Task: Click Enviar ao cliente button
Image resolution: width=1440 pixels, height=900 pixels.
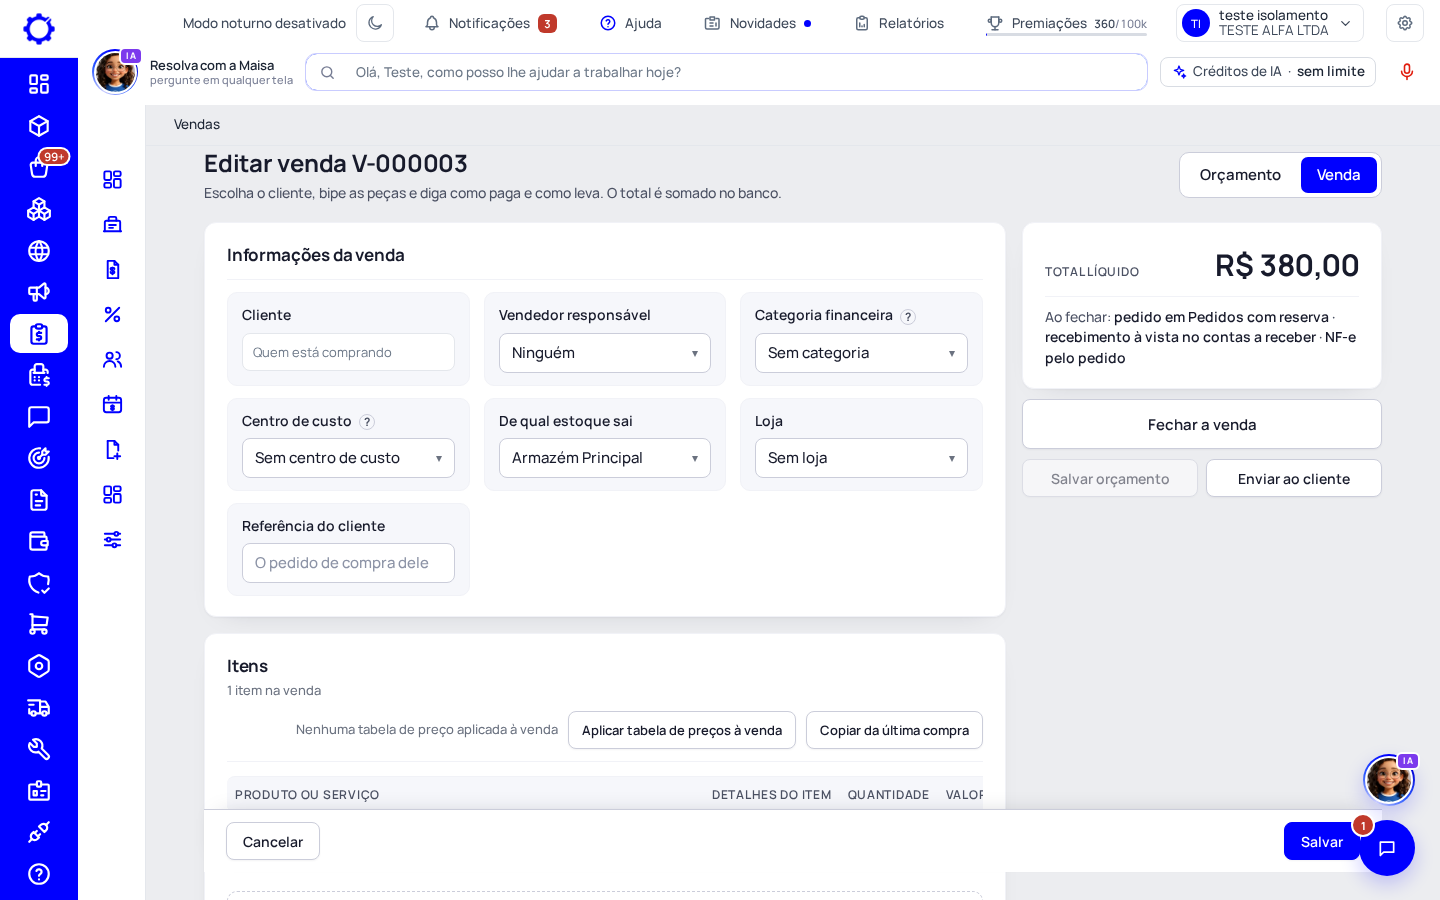Action: [1294, 479]
